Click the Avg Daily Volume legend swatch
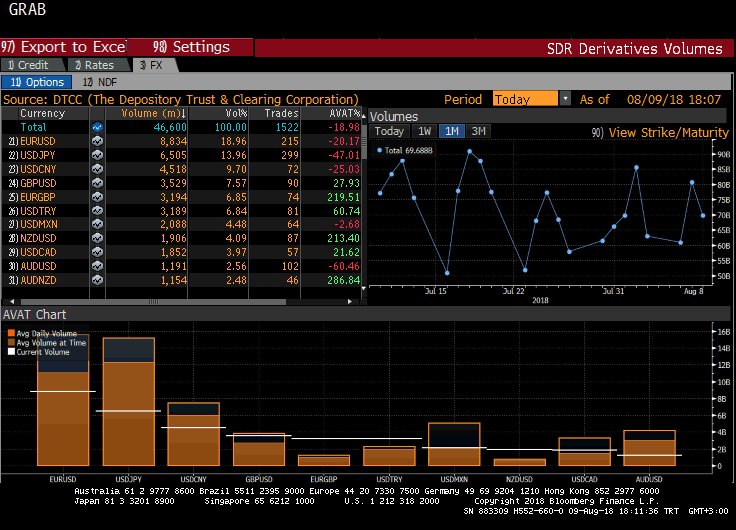 pos(11,333)
